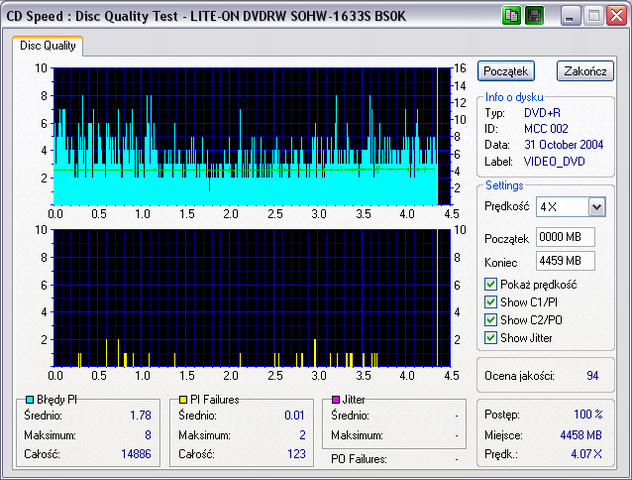Open the Disc Quality tab
The height and width of the screenshot is (480, 632).
pos(48,46)
